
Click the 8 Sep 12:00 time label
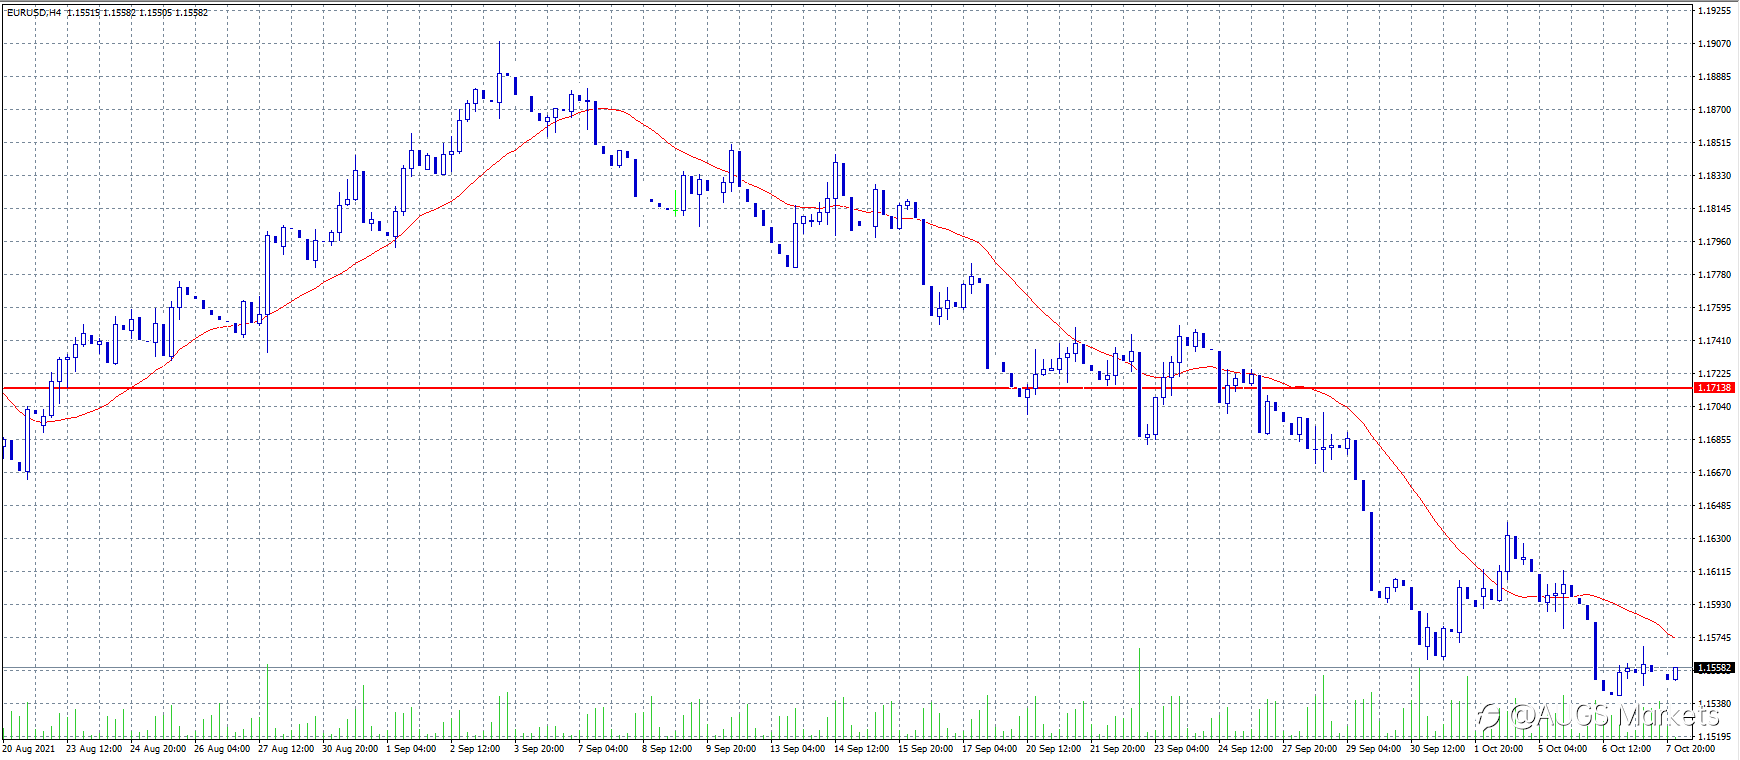(x=668, y=749)
